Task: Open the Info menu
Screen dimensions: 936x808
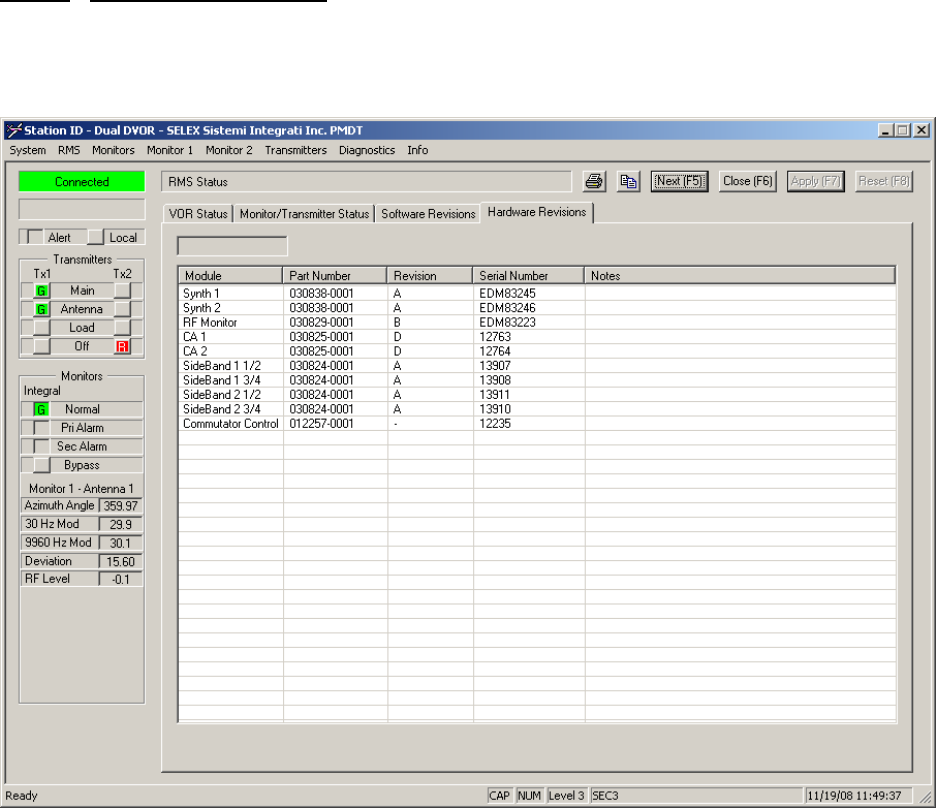Action: [x=417, y=150]
